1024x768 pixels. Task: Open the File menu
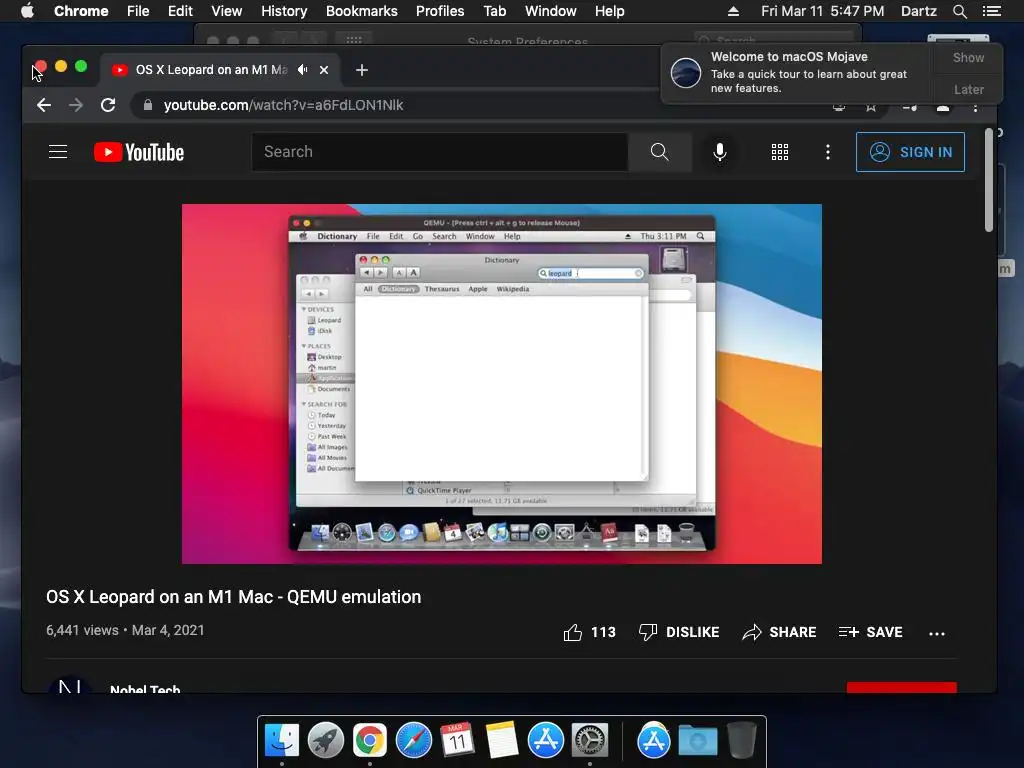pos(138,11)
